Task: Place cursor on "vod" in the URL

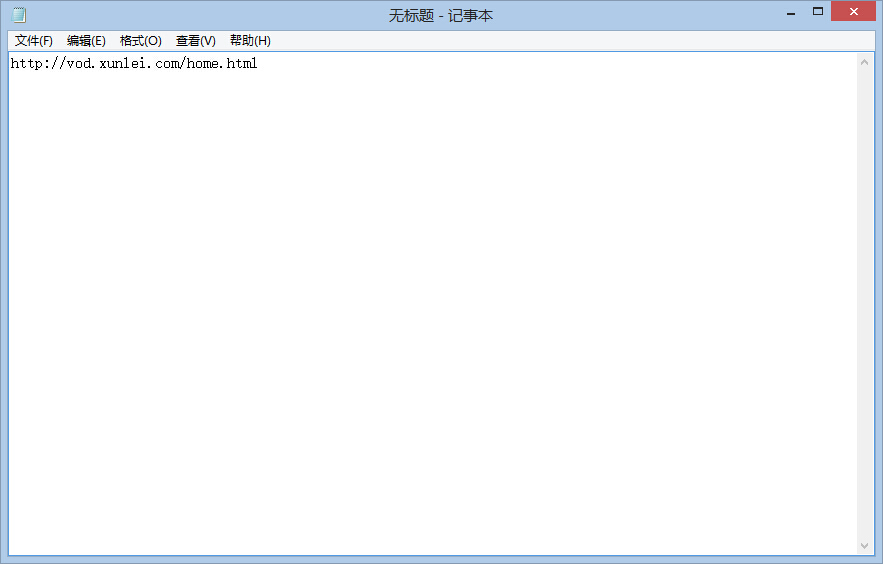Action: (78, 64)
